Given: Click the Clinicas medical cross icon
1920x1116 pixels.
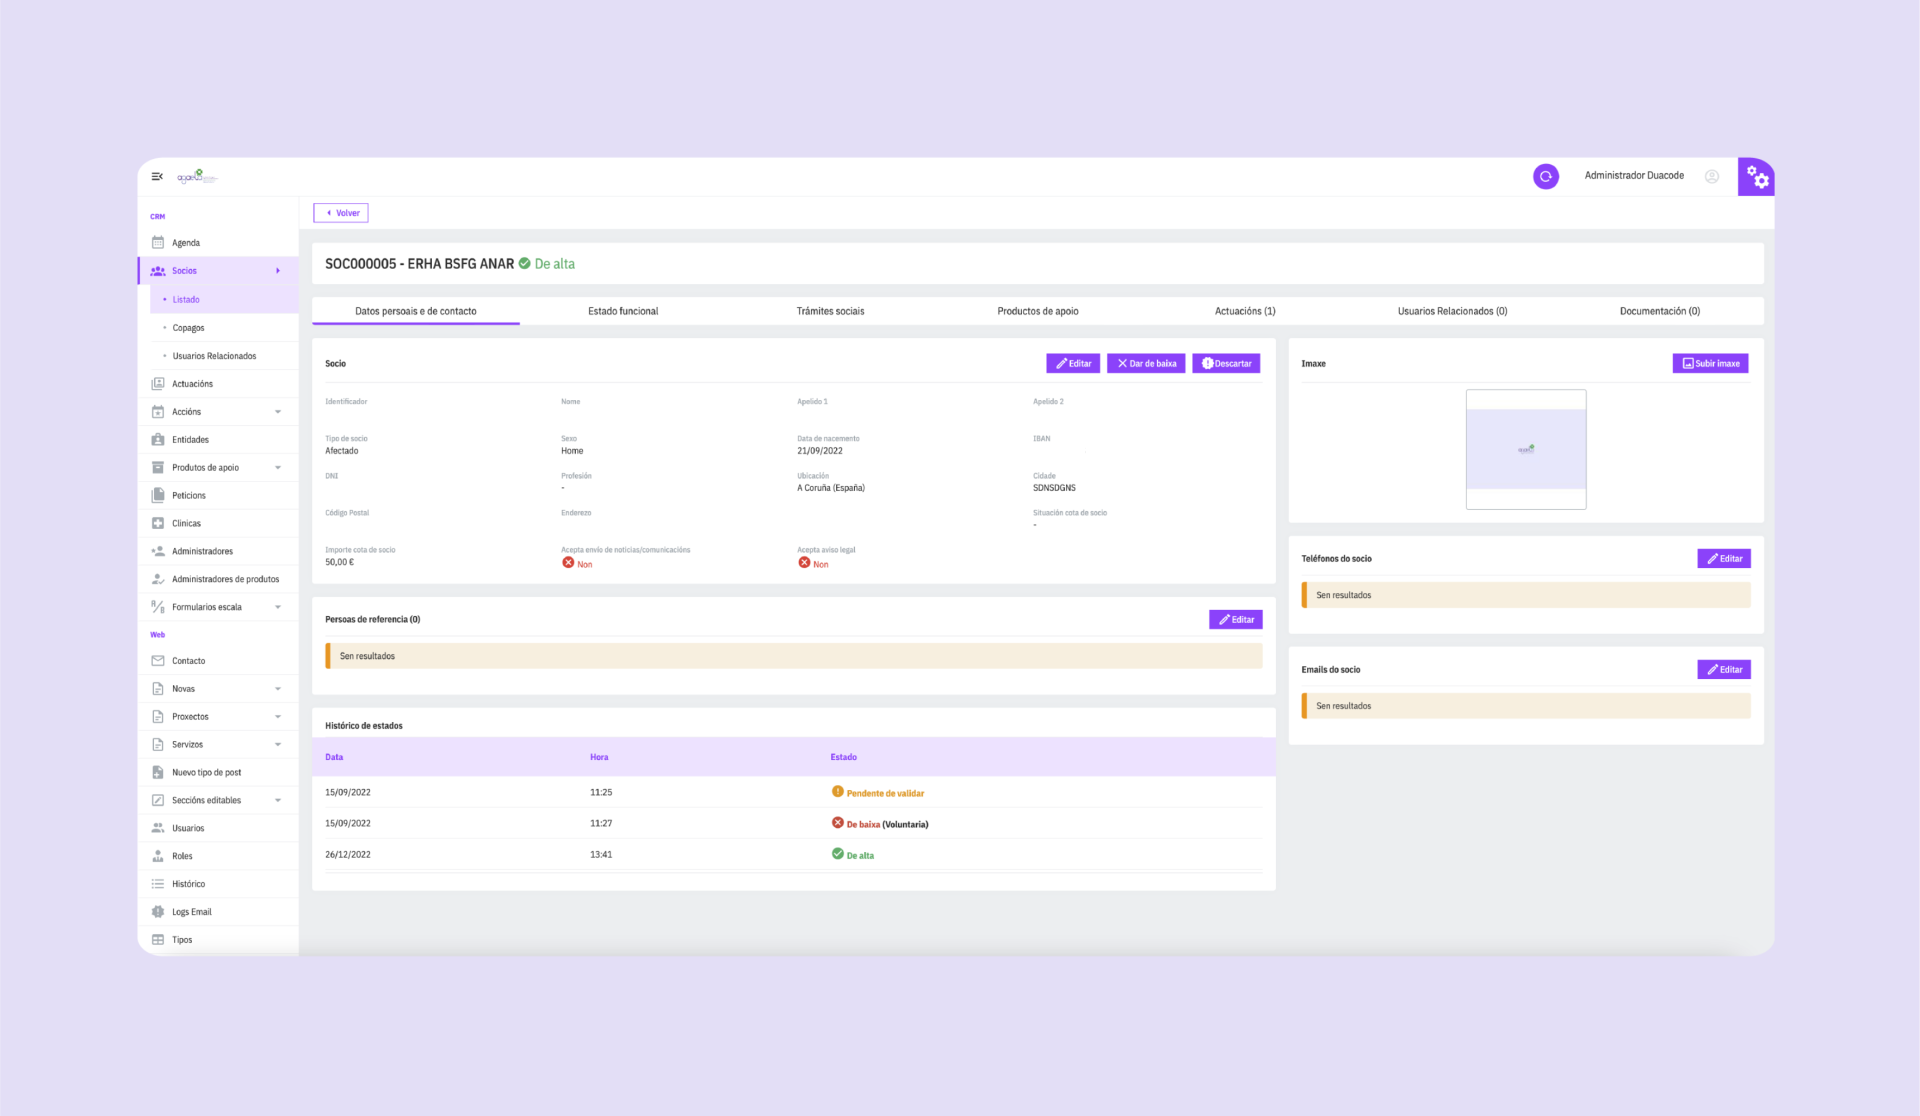Looking at the screenshot, I should [x=157, y=523].
